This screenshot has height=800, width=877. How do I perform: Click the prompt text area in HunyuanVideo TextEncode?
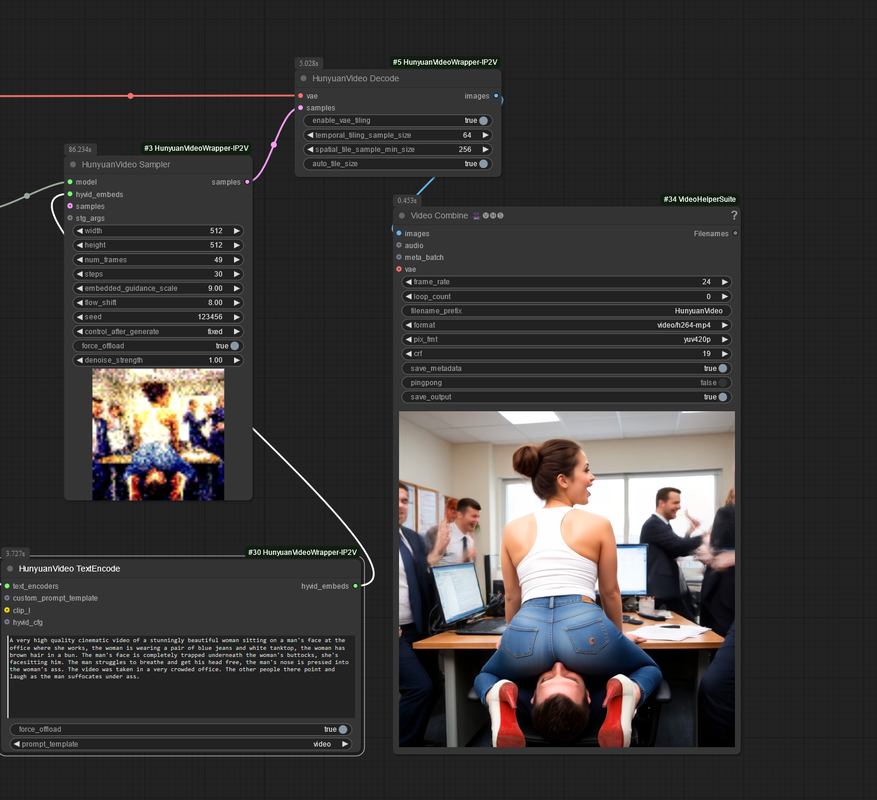point(181,676)
